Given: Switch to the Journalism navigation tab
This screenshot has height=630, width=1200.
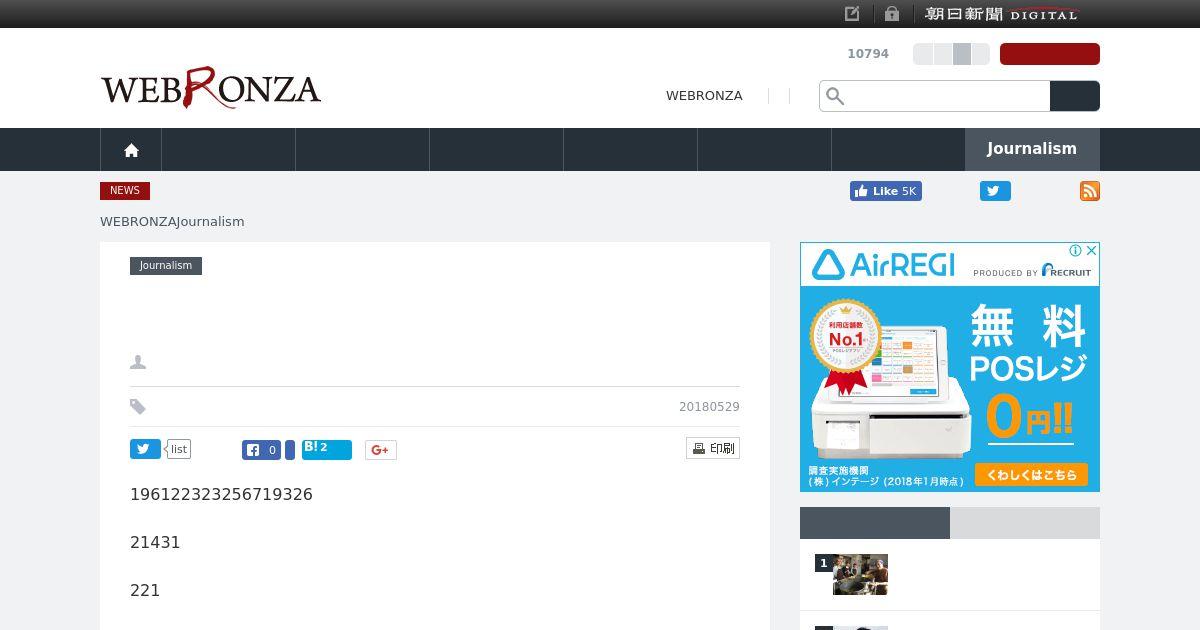Looking at the screenshot, I should [x=1032, y=149].
